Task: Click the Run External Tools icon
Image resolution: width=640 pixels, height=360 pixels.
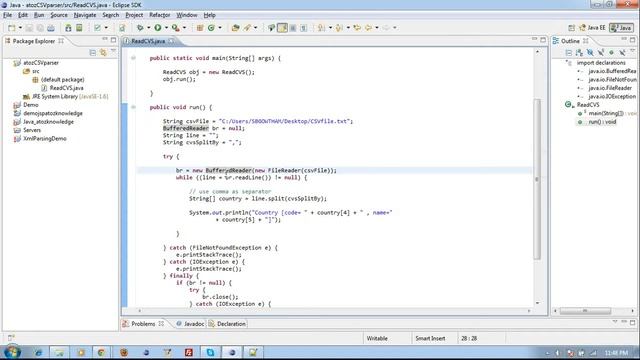Action: tap(176, 28)
